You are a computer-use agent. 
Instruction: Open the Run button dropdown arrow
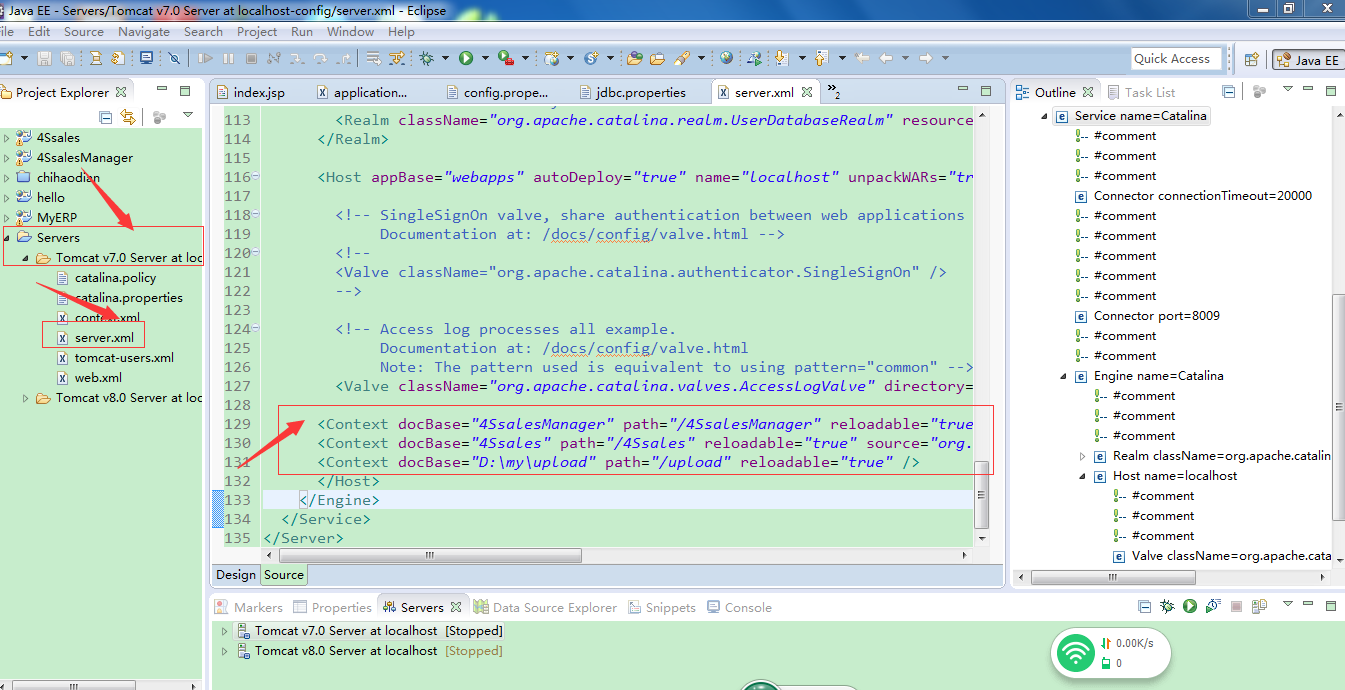click(485, 58)
